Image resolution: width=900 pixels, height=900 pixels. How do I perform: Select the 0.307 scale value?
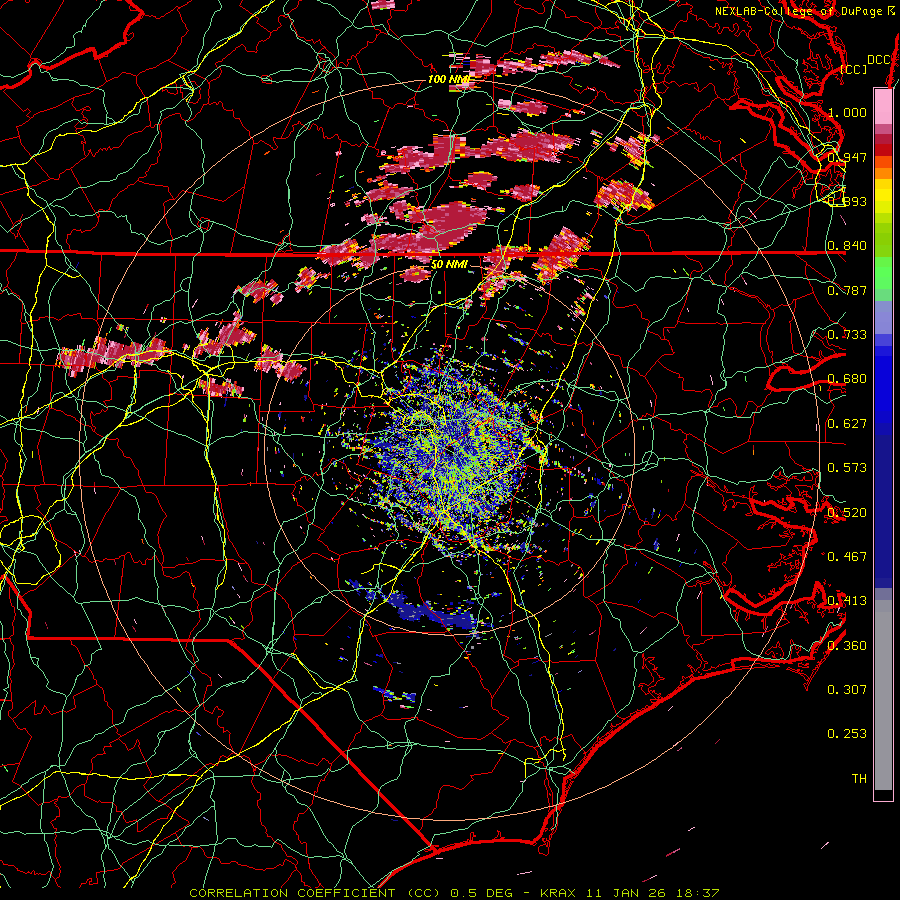point(847,690)
